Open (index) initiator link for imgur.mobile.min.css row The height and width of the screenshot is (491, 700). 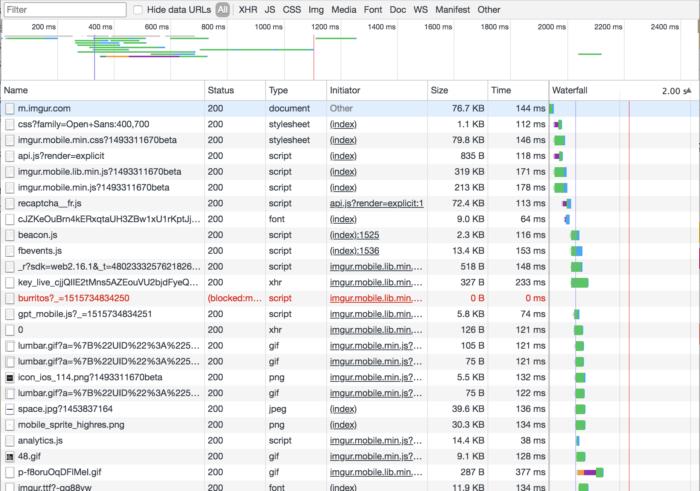(343, 140)
